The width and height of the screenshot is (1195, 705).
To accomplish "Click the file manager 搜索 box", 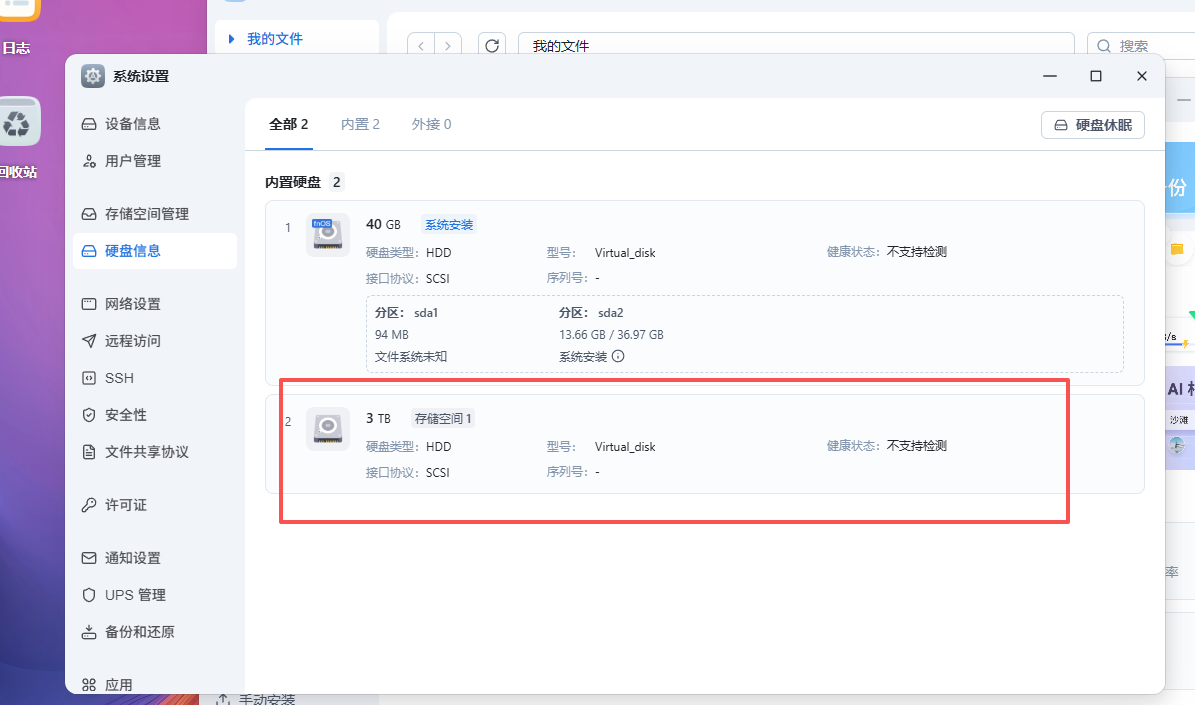I will 1141,46.
